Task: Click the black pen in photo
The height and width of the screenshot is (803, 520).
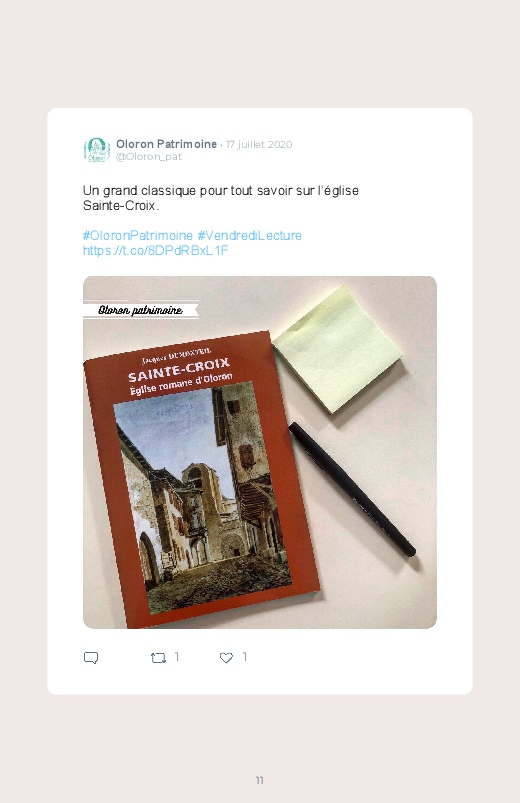Action: coord(352,489)
